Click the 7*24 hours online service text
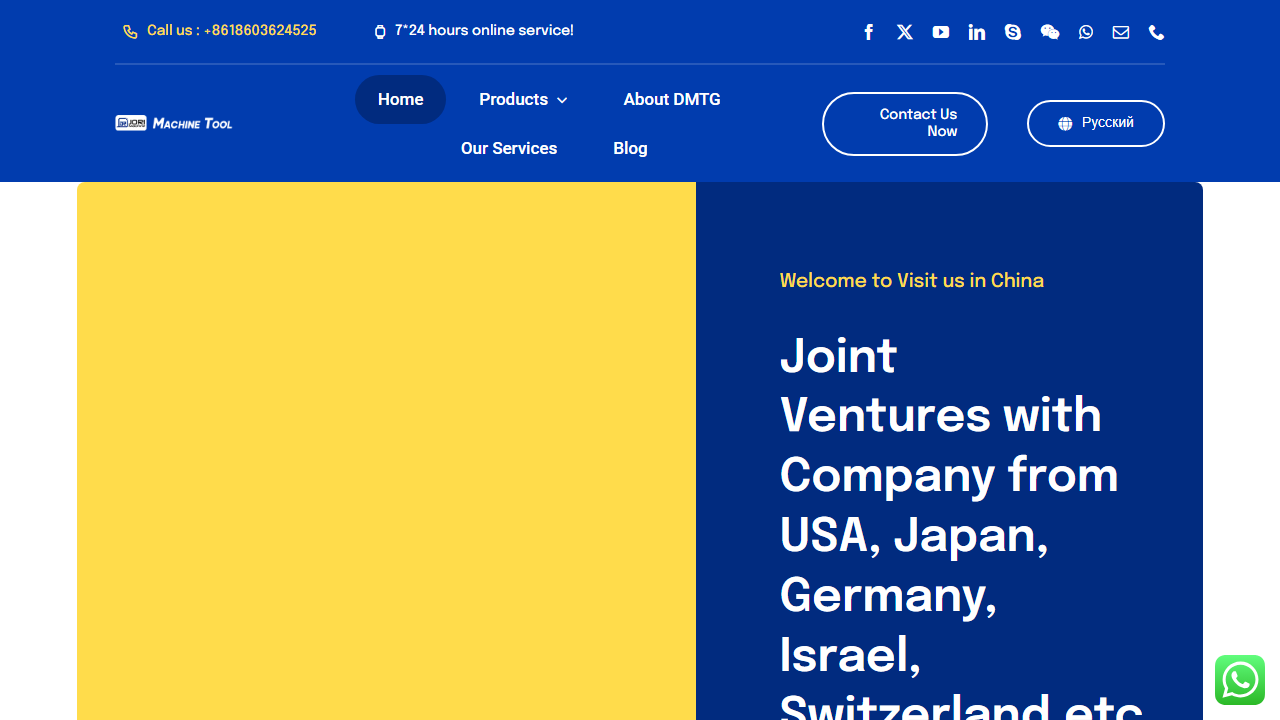Image resolution: width=1280 pixels, height=720 pixels. click(484, 31)
